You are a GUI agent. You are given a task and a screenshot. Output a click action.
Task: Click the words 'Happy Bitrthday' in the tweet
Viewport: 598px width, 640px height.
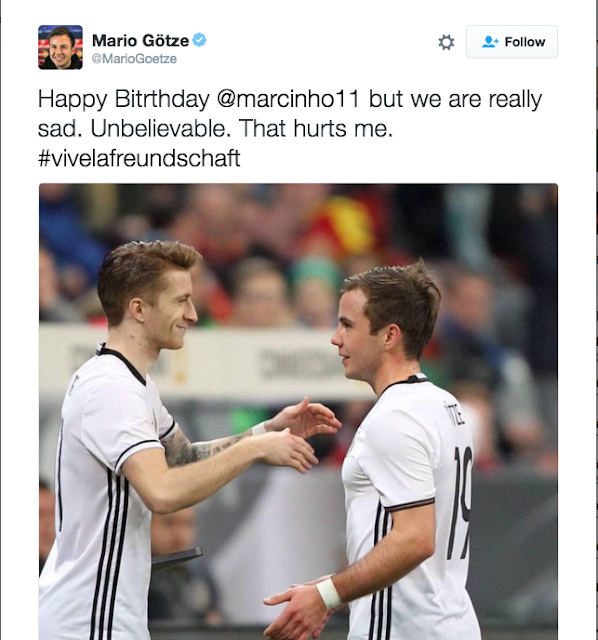[x=124, y=100]
